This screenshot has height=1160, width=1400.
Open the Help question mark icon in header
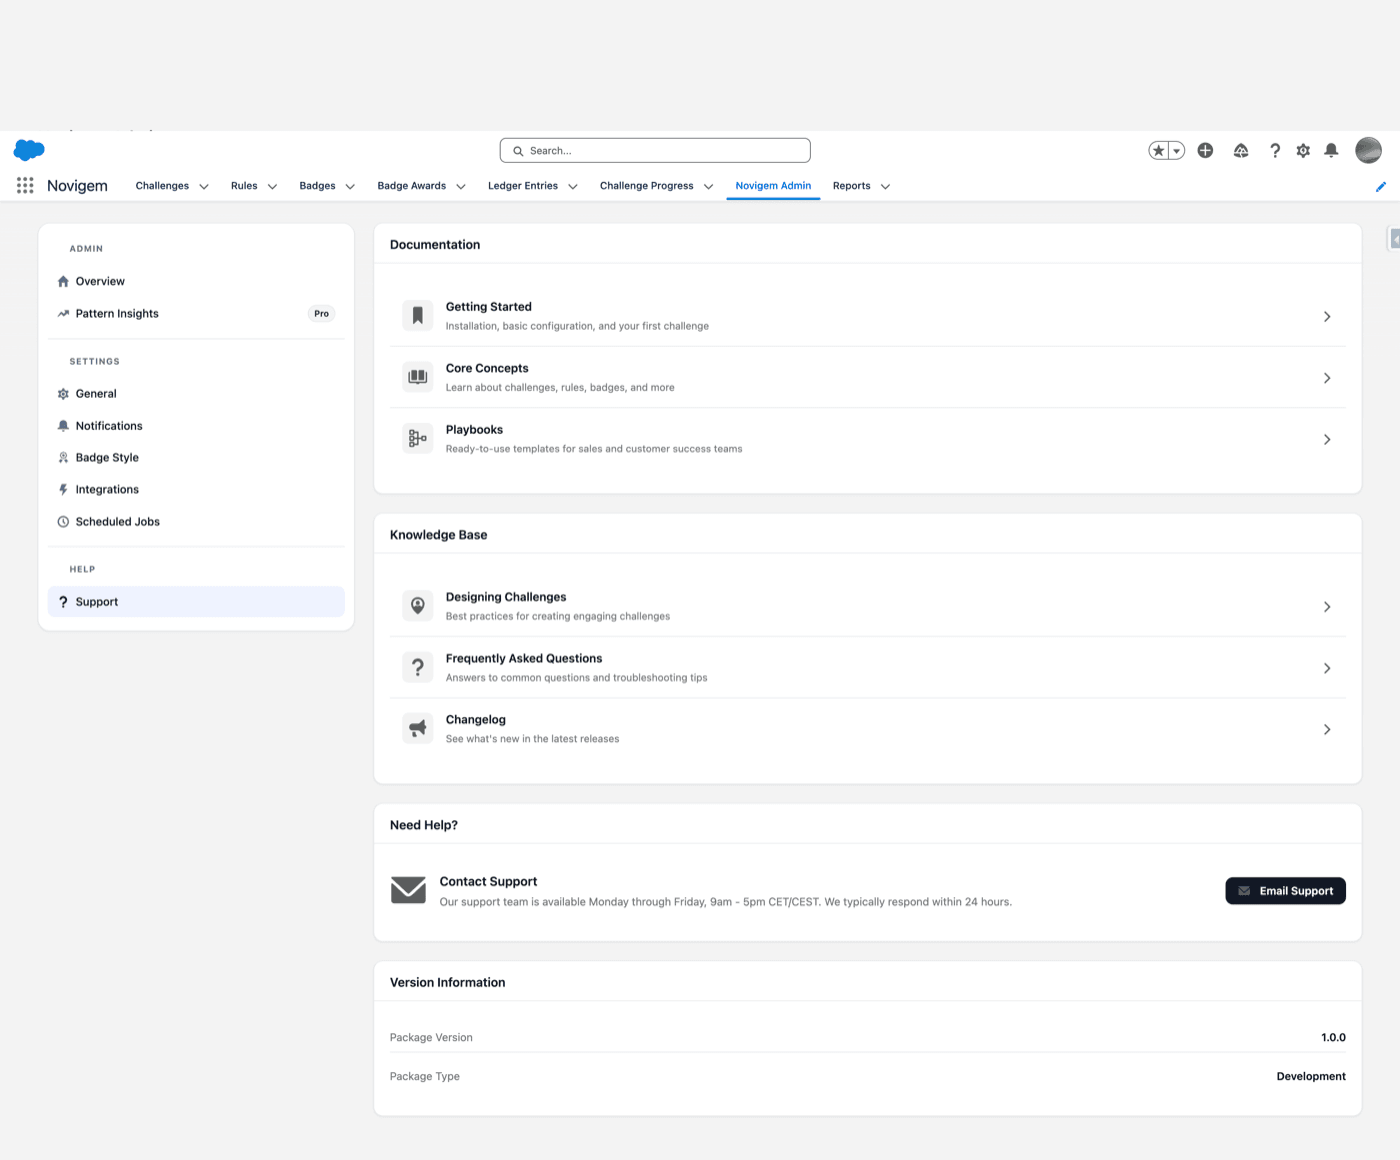coord(1275,151)
